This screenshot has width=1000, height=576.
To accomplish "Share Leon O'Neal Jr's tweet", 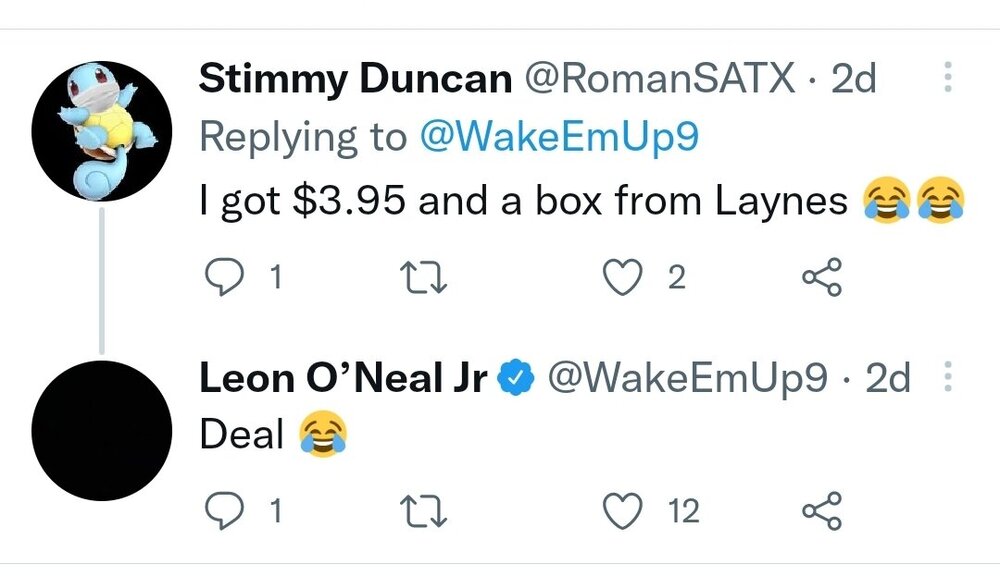I will pyautogui.click(x=823, y=512).
